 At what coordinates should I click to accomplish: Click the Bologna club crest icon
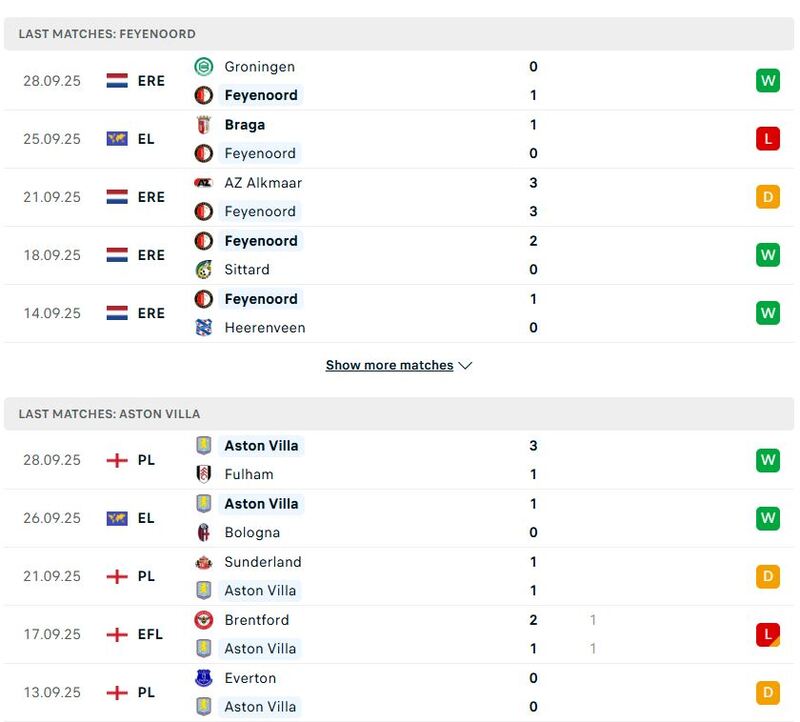click(204, 532)
